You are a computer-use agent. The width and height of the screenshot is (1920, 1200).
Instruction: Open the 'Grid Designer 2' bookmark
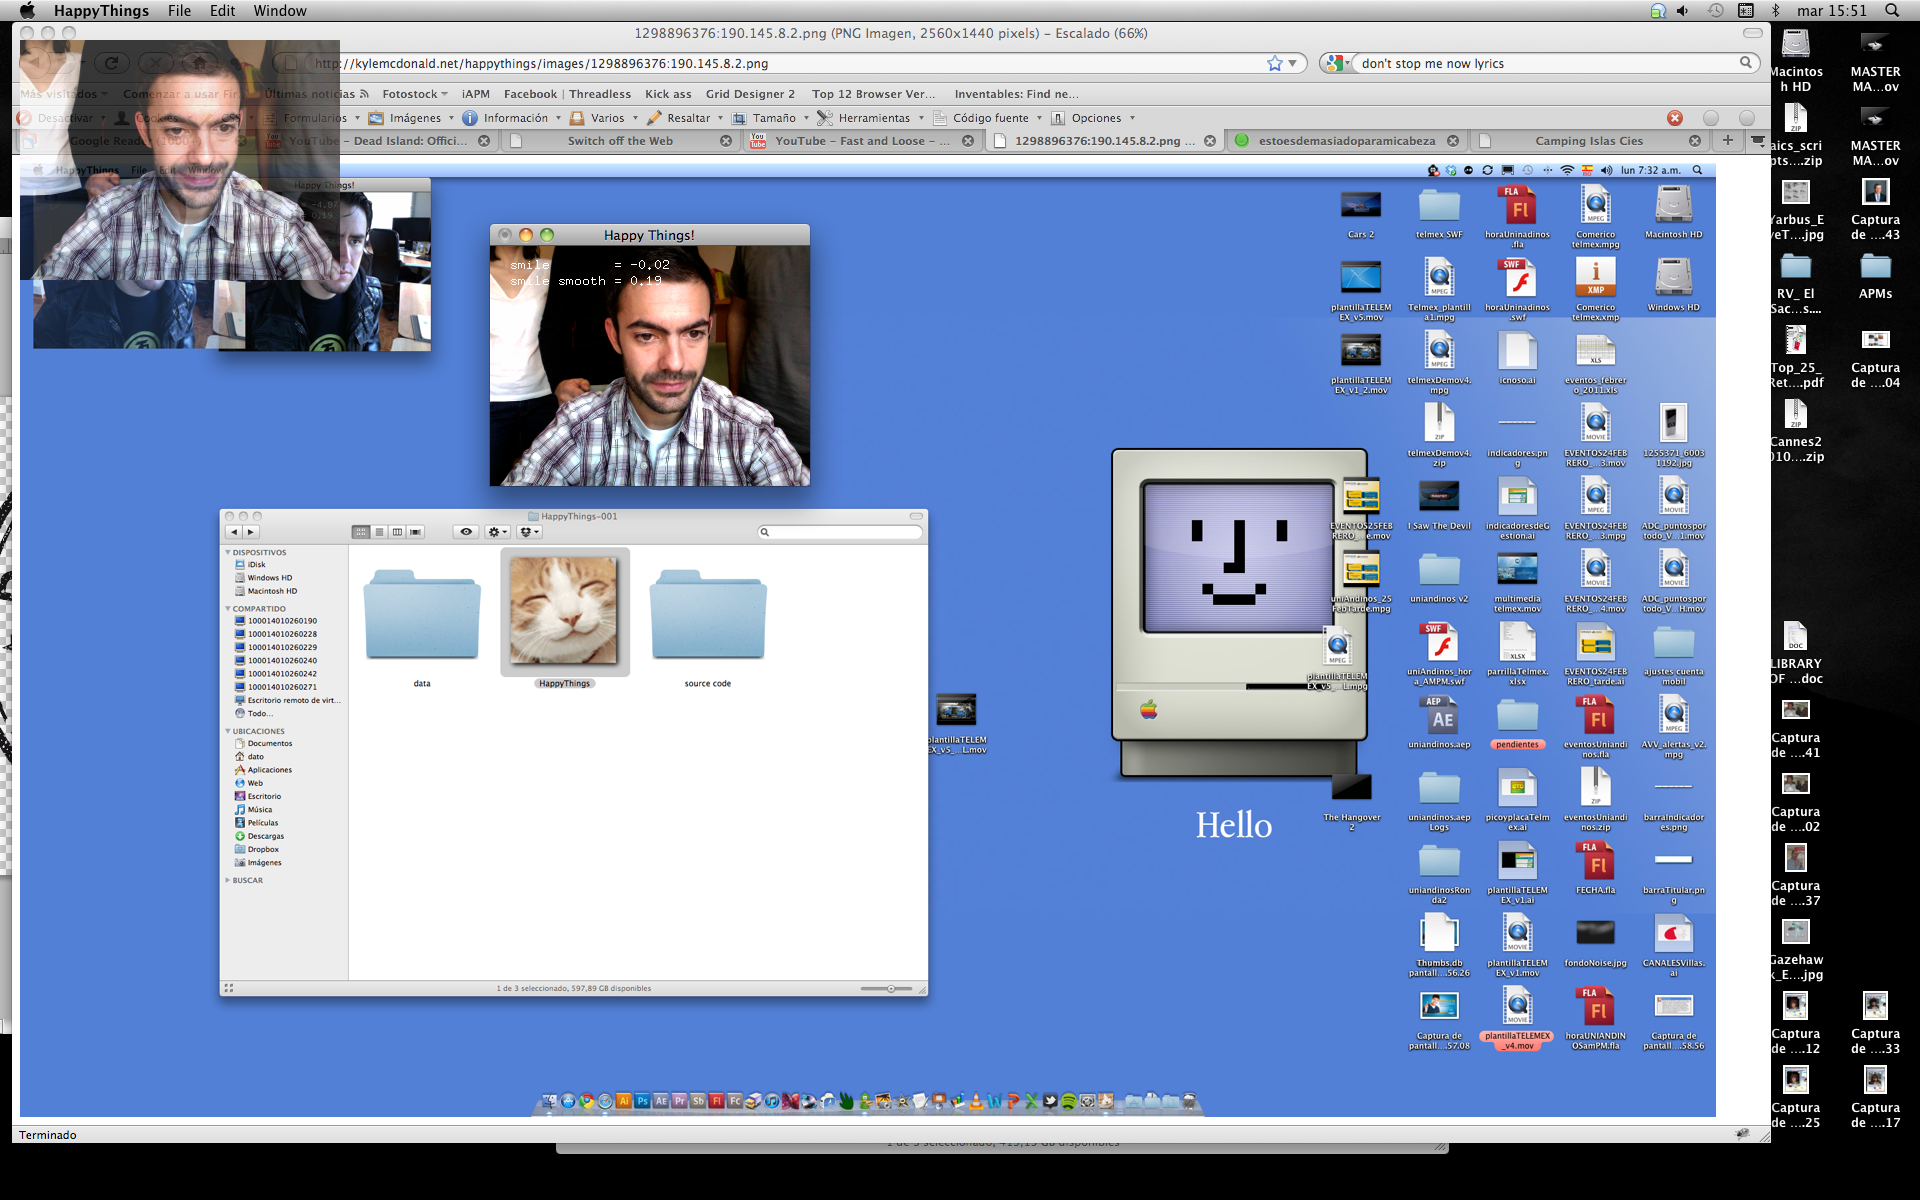750,94
